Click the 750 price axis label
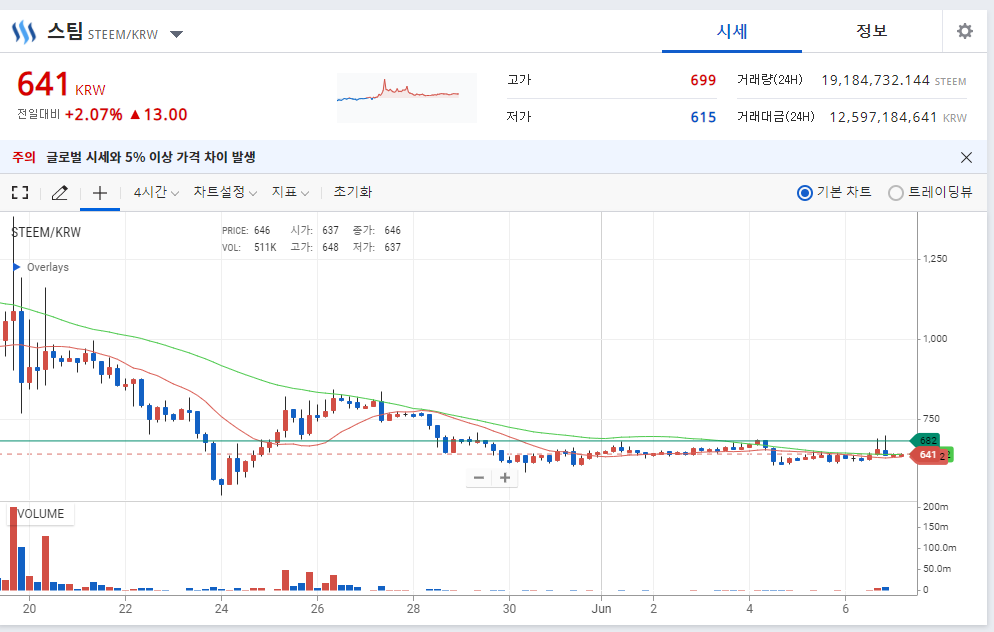The image size is (994, 632). tap(931, 418)
